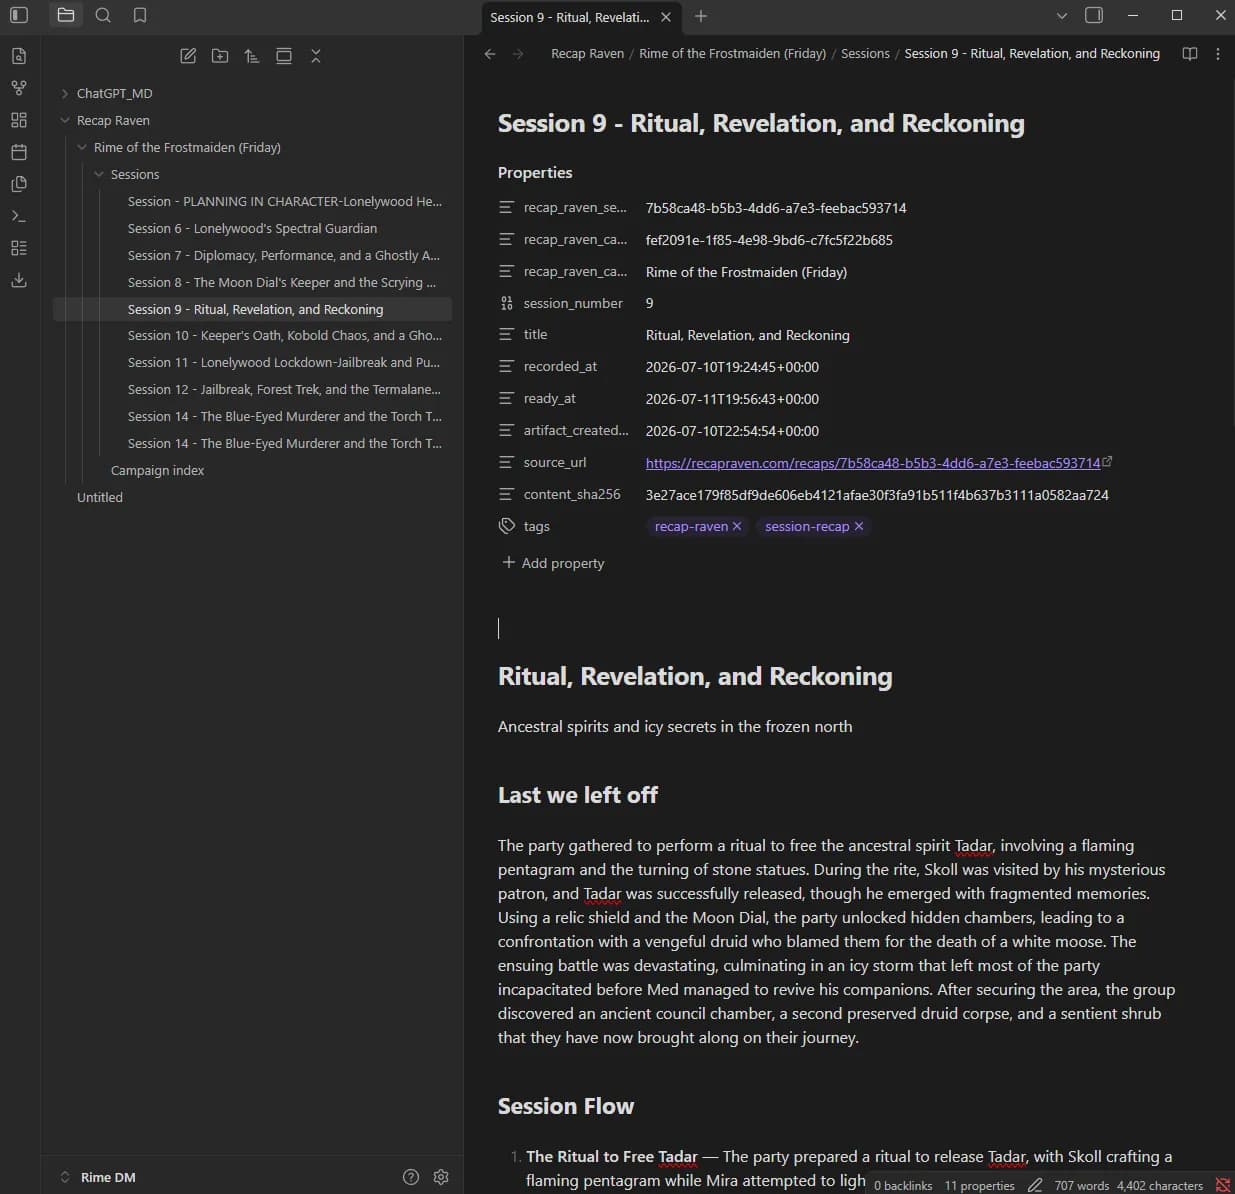The image size is (1235, 1194).
Task: Navigate back with the left arrow
Action: pos(490,54)
